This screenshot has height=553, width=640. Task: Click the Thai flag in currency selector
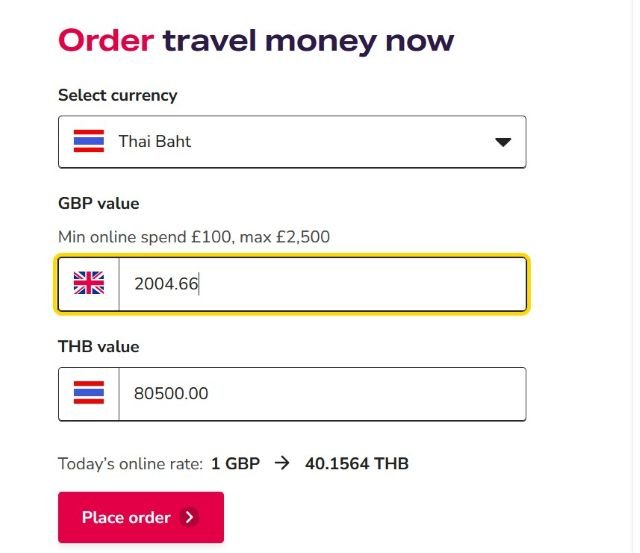tap(89, 142)
